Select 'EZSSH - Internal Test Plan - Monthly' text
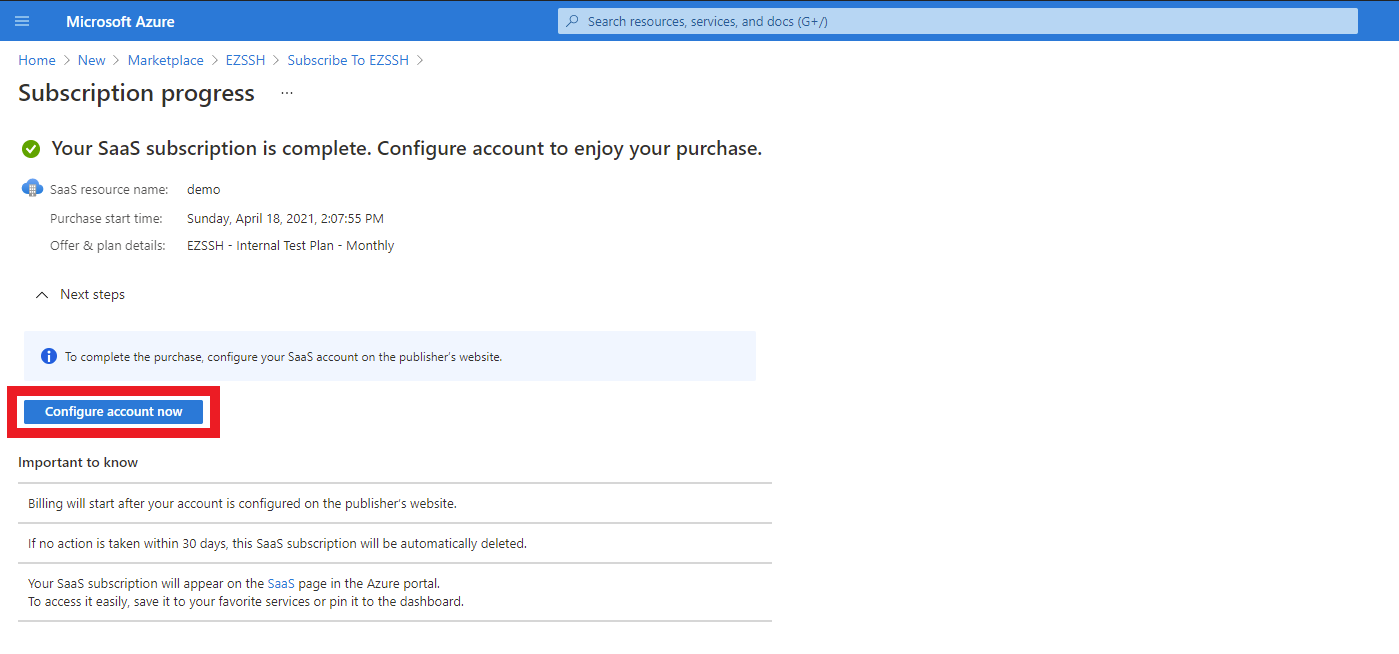This screenshot has height=654, width=1399. pyautogui.click(x=290, y=245)
